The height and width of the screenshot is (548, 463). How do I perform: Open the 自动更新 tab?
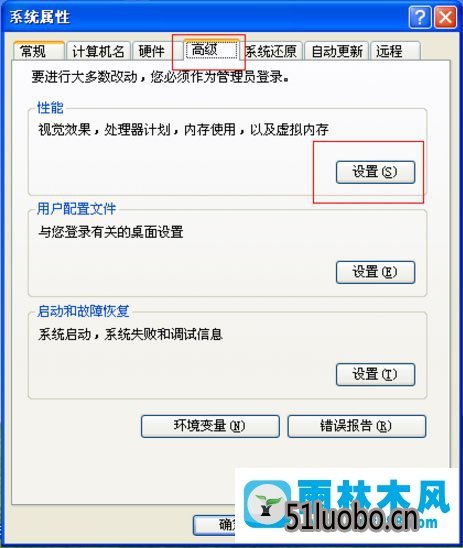(x=337, y=51)
